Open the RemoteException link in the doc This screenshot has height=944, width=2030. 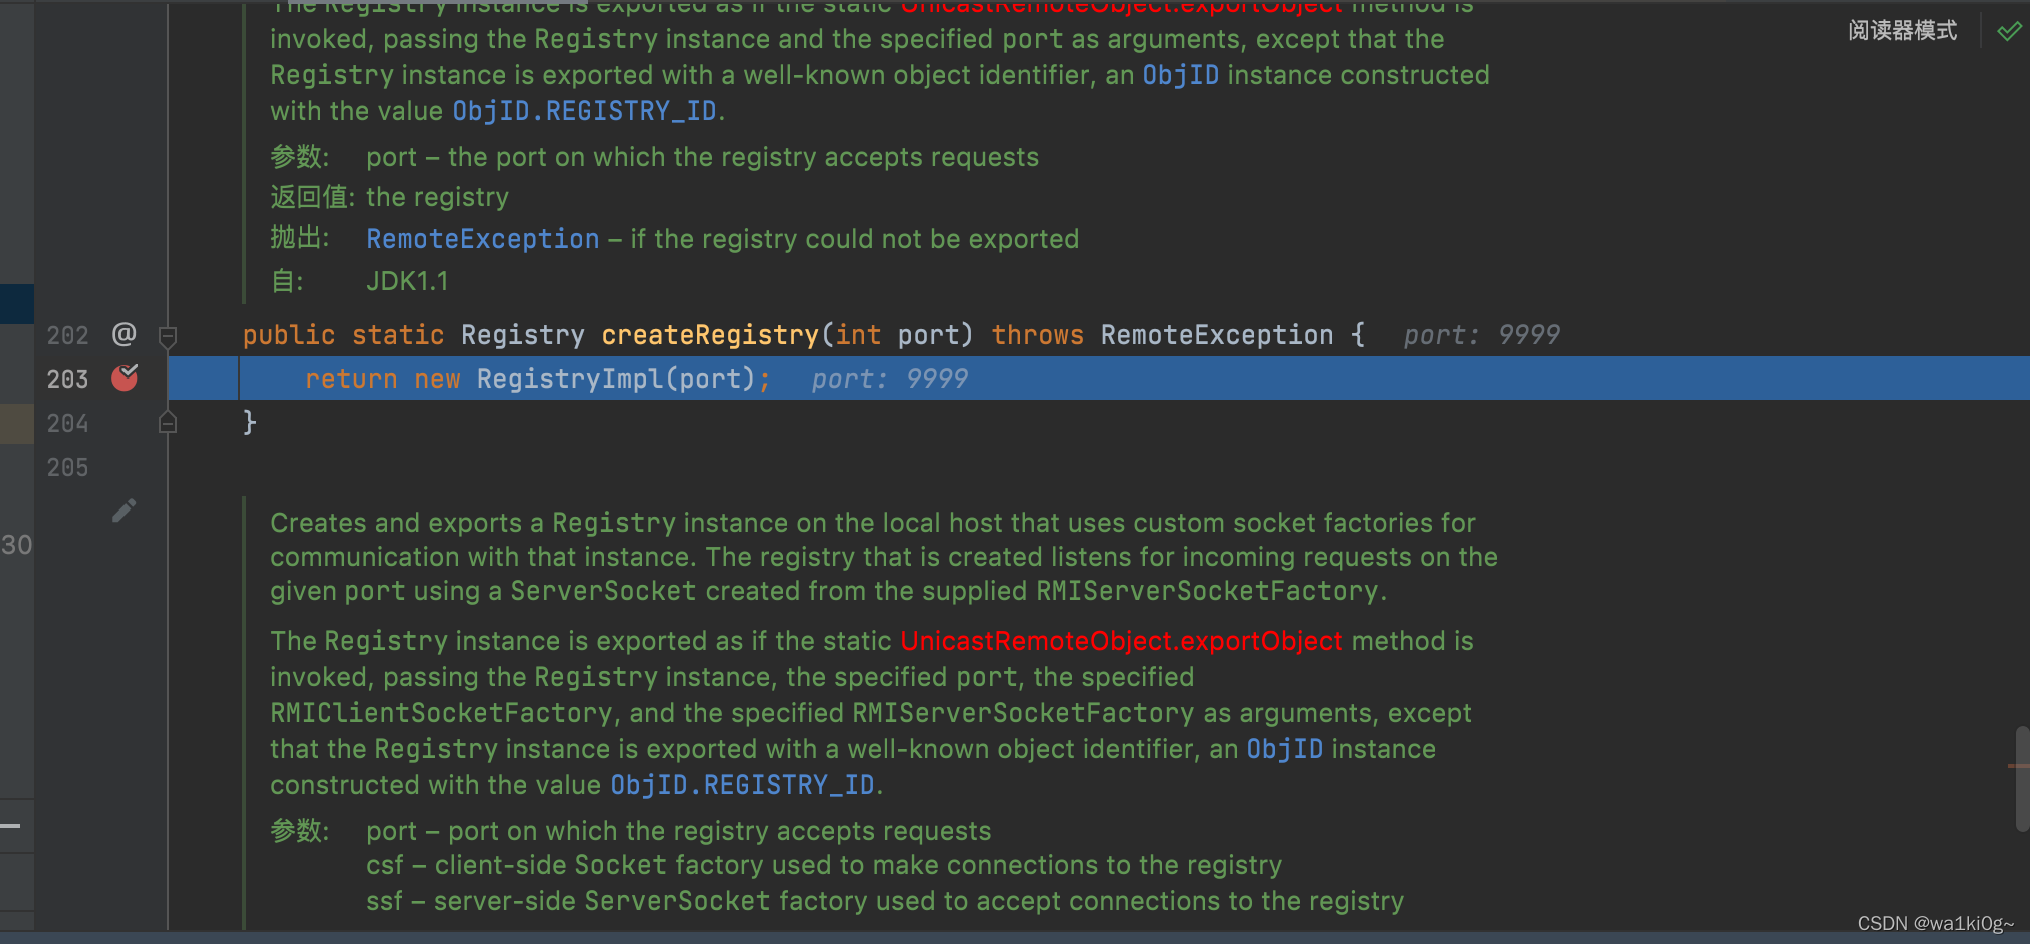[x=482, y=239]
